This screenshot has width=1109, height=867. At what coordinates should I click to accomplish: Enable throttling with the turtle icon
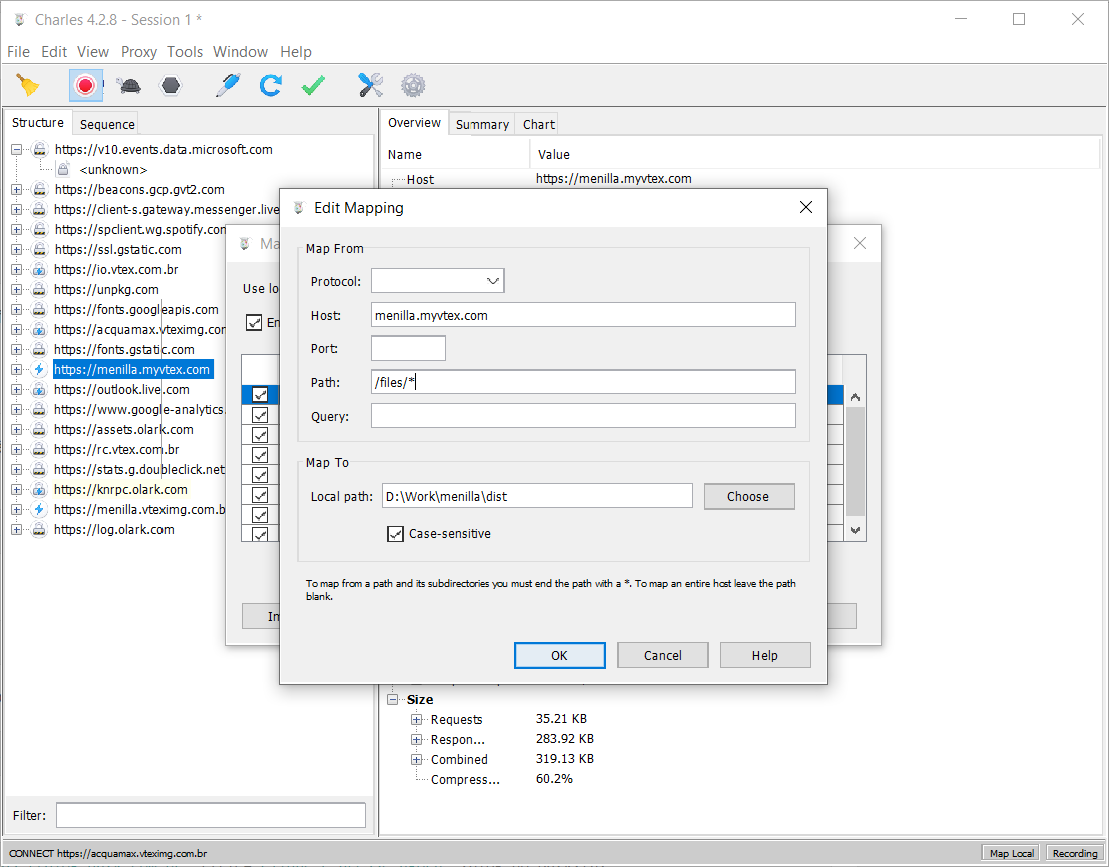point(129,86)
